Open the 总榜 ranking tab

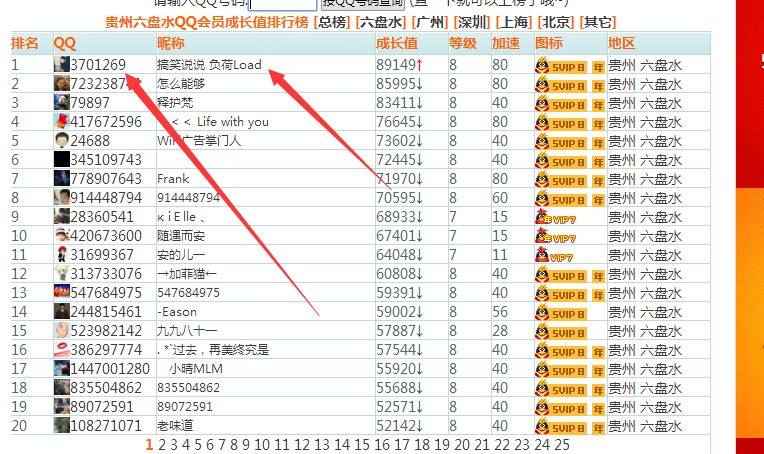pyautogui.click(x=332, y=22)
